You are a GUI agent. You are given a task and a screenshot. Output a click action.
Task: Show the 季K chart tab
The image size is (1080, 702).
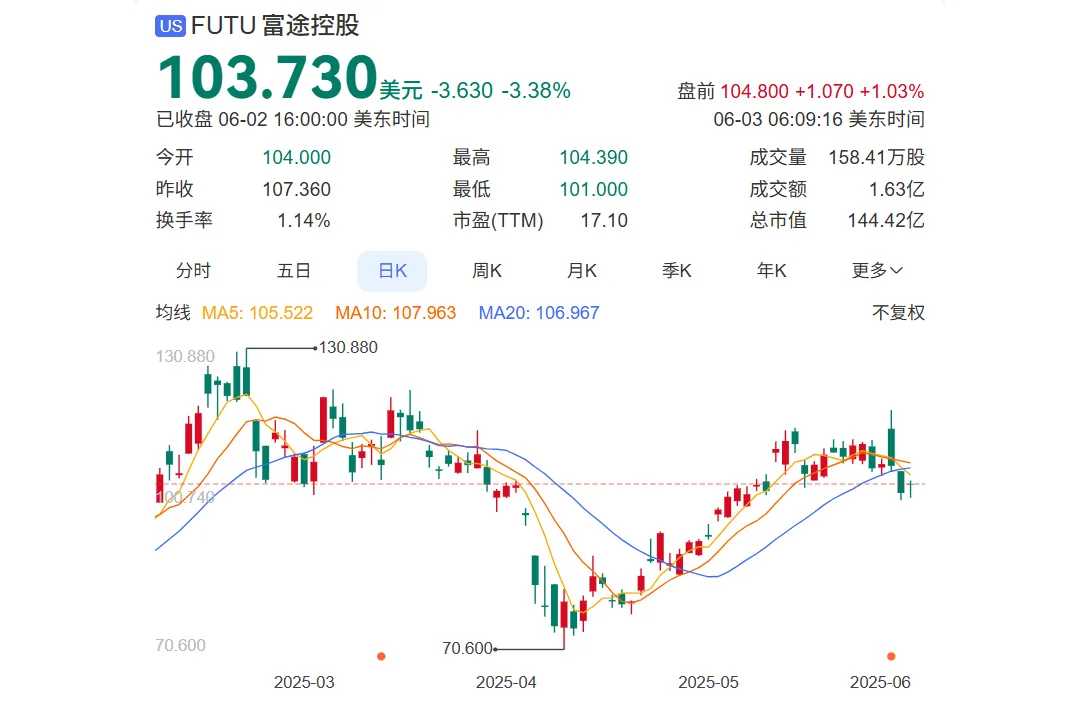pyautogui.click(x=677, y=271)
